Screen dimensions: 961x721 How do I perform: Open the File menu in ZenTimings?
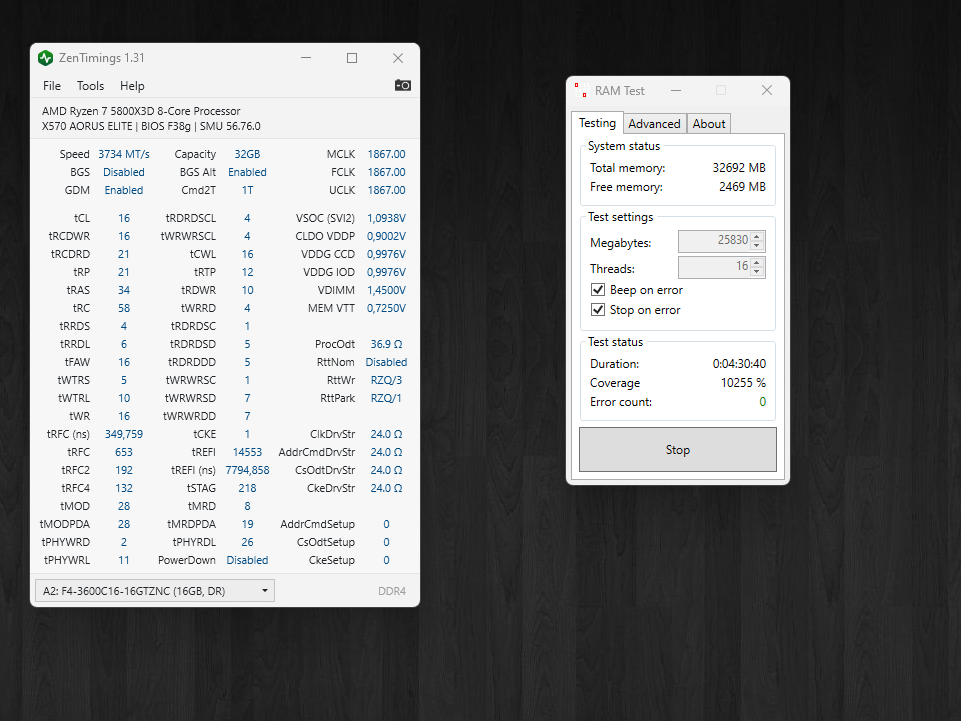click(x=51, y=86)
